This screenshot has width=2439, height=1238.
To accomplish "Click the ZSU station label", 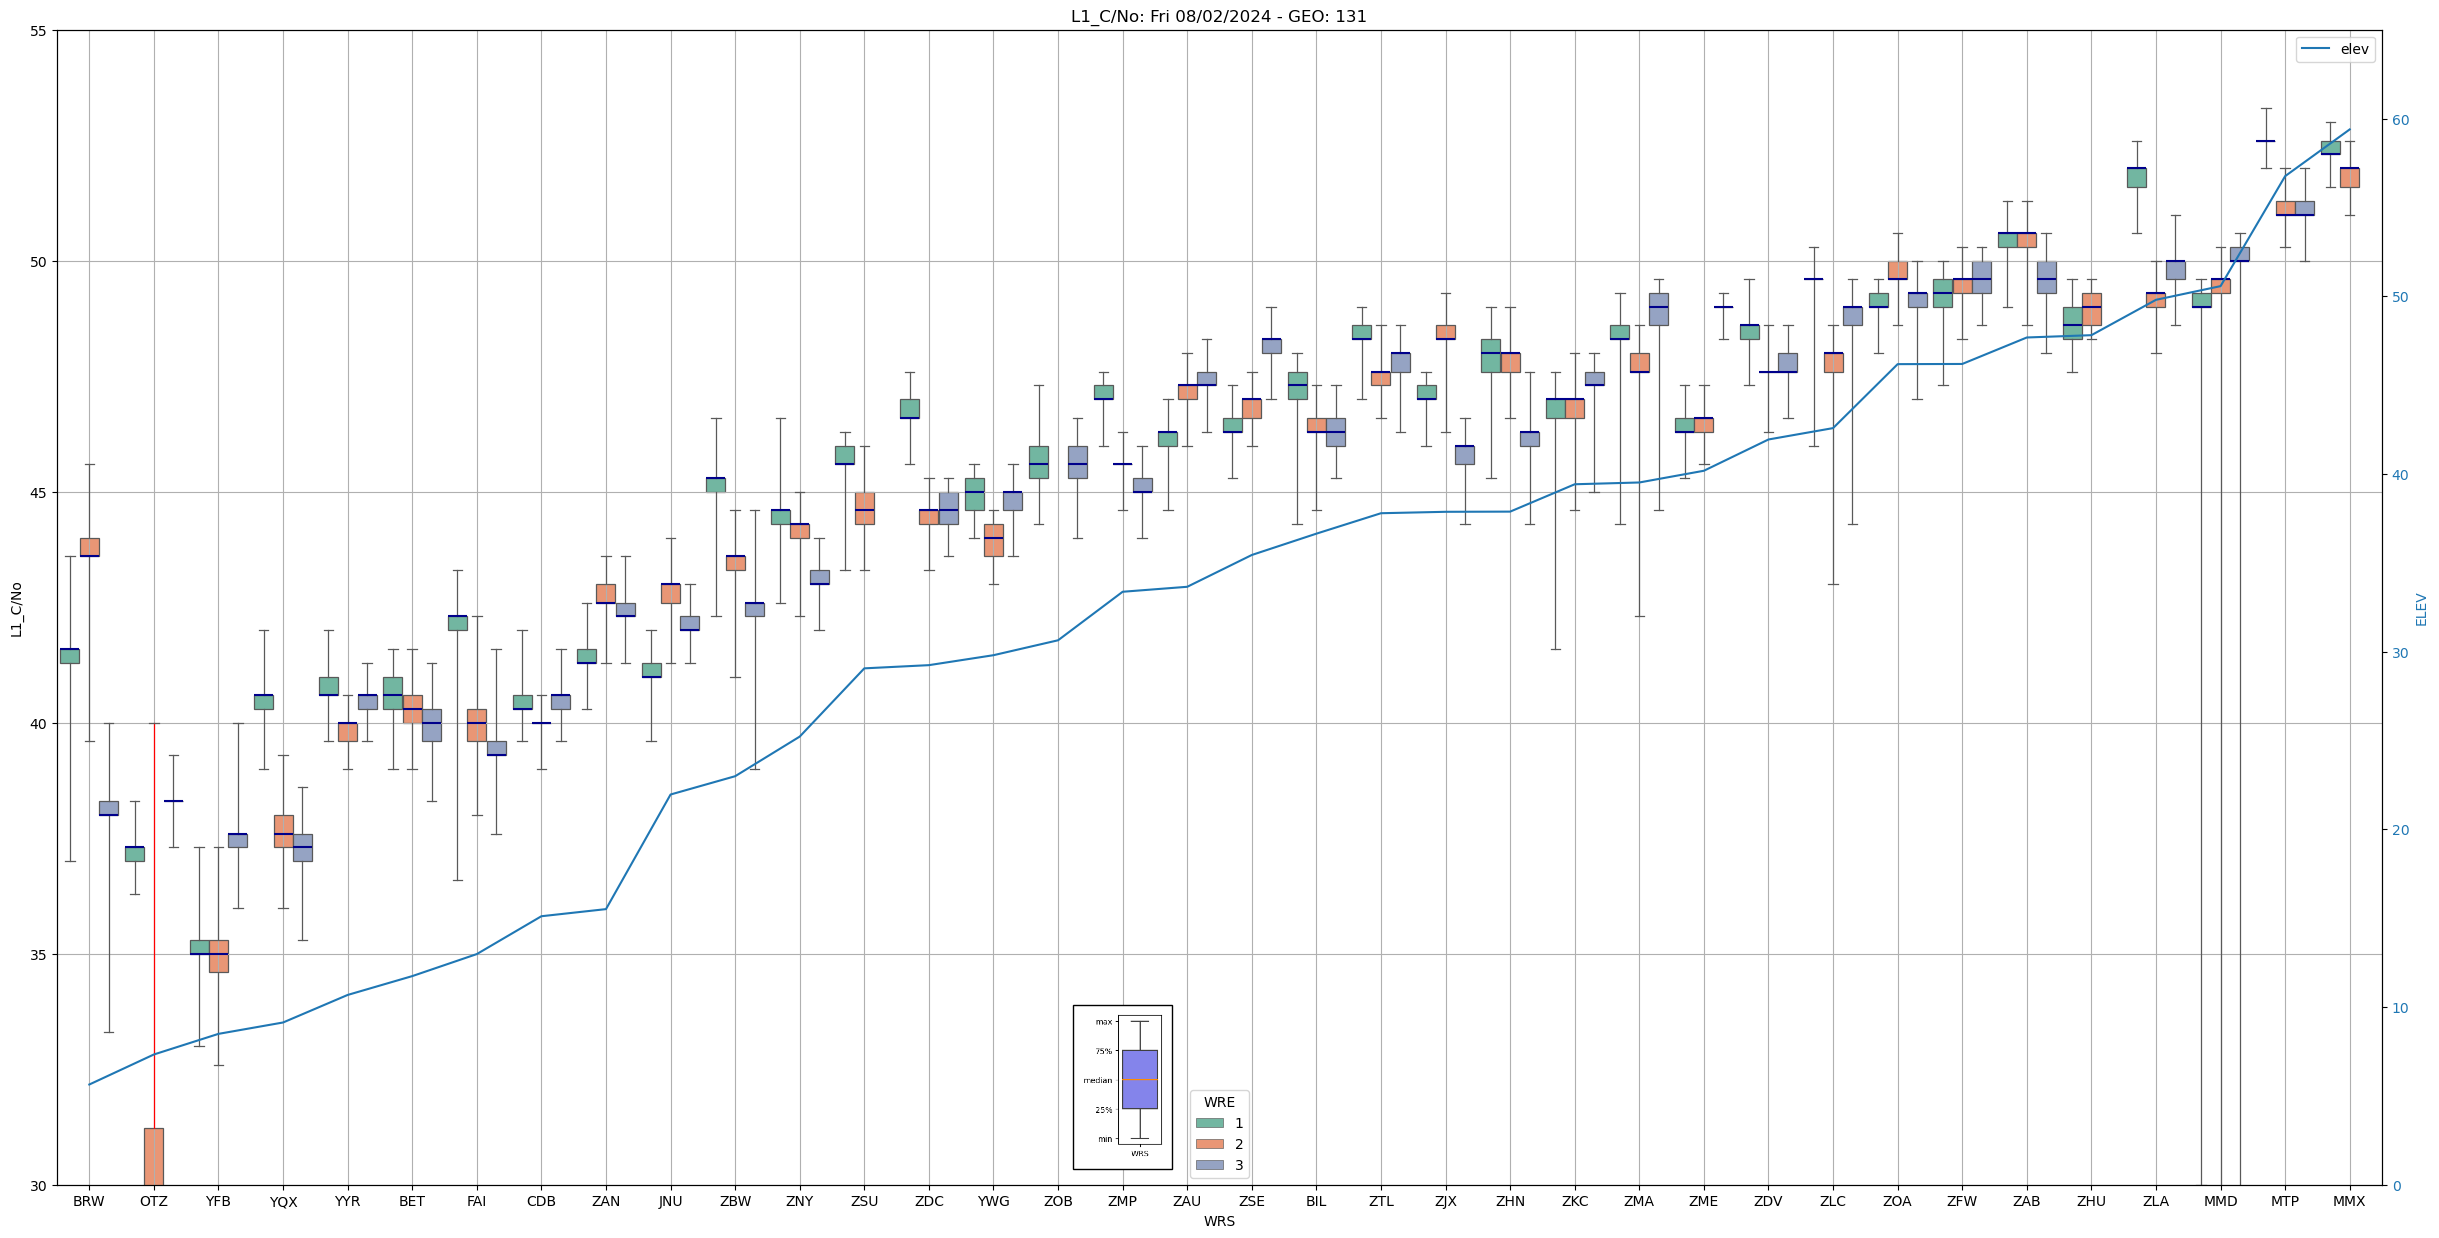I will coord(864,1201).
